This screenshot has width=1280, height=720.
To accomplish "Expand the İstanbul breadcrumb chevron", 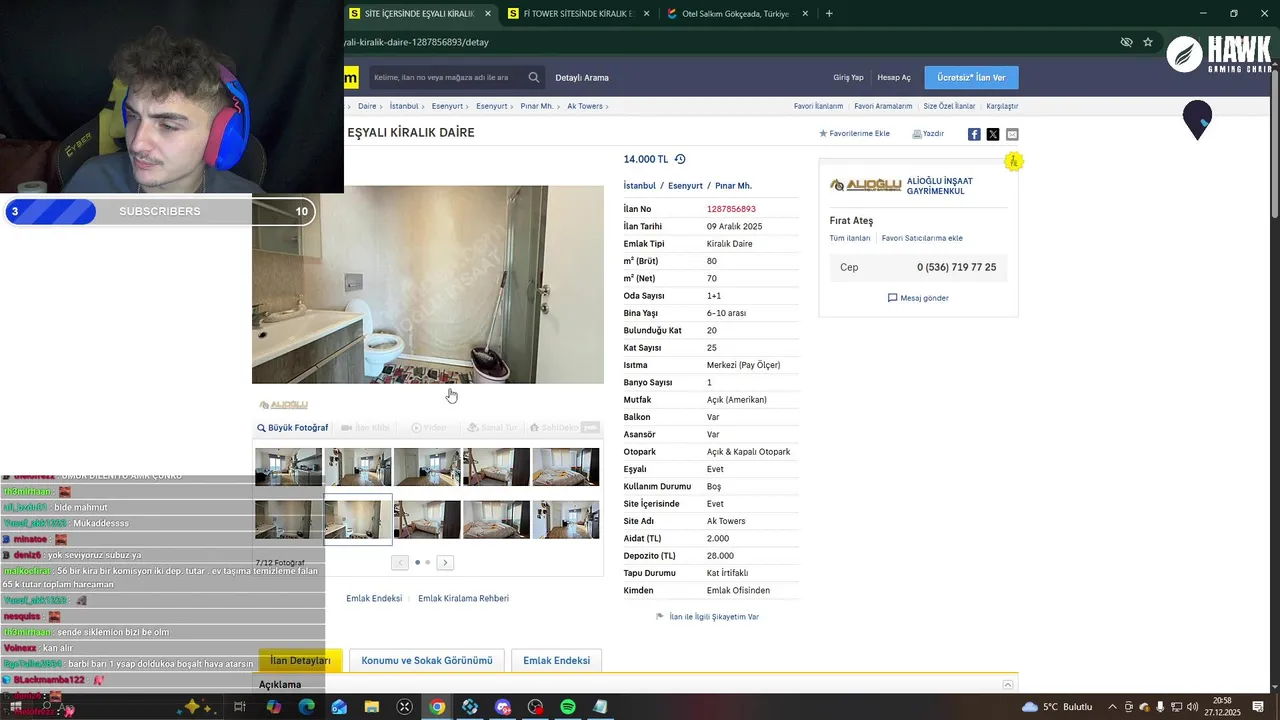I will tap(424, 106).
